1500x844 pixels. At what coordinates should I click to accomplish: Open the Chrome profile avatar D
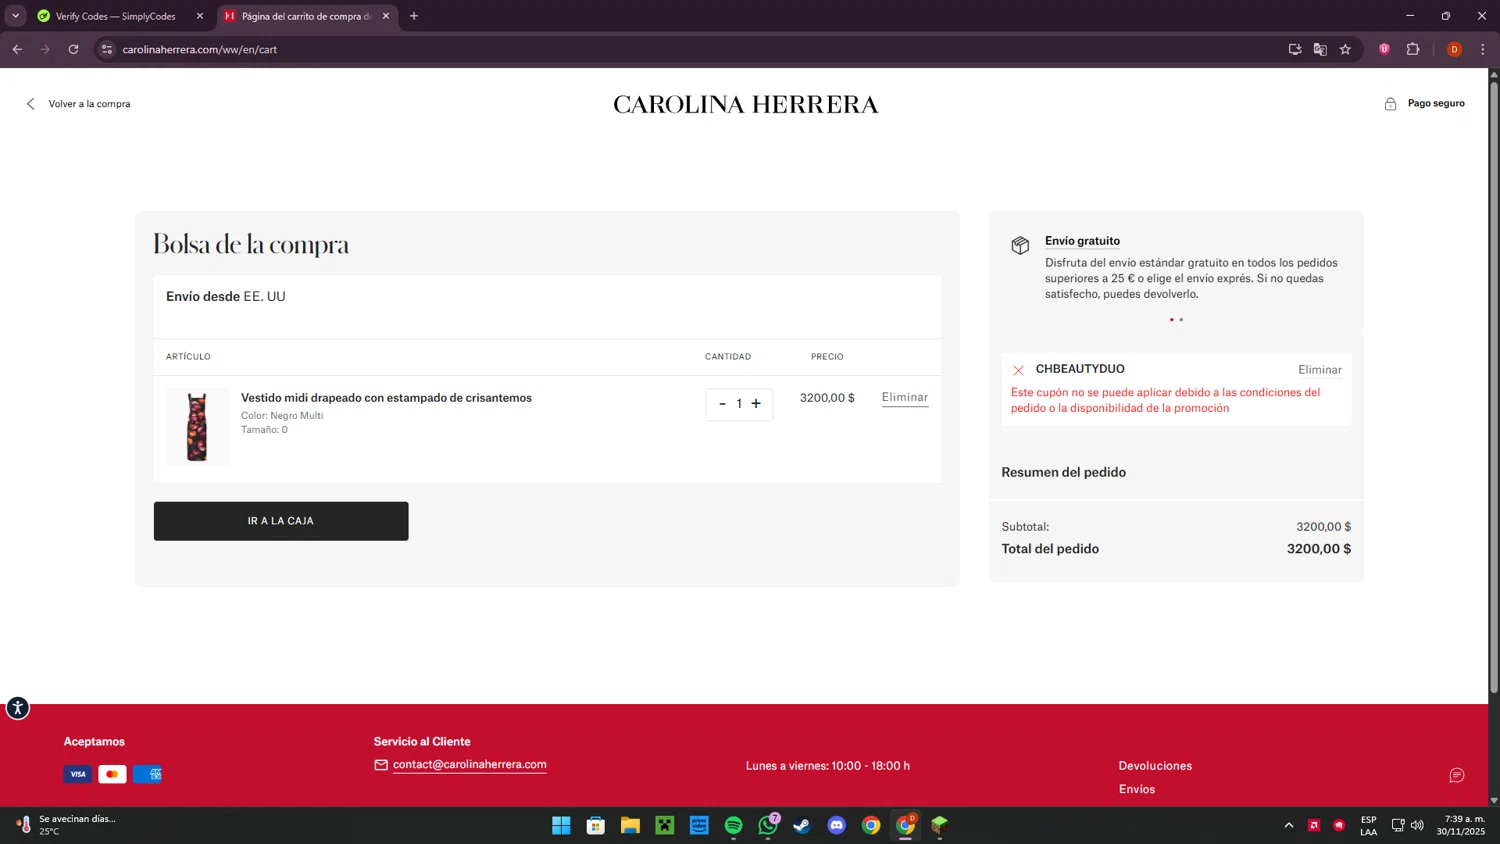(1454, 49)
